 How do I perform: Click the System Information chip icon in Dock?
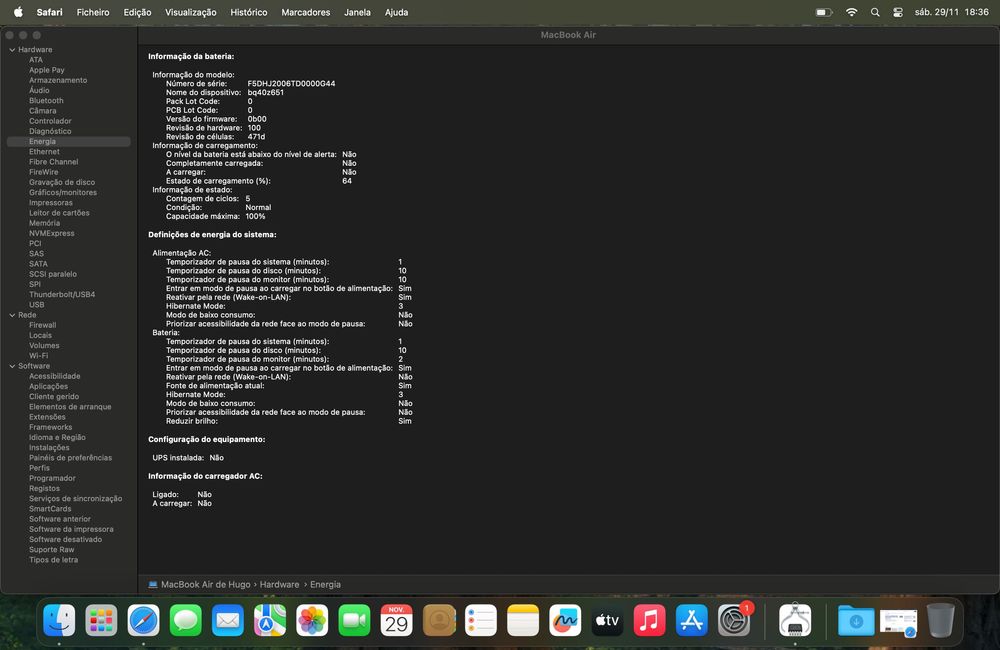[x=795, y=620]
